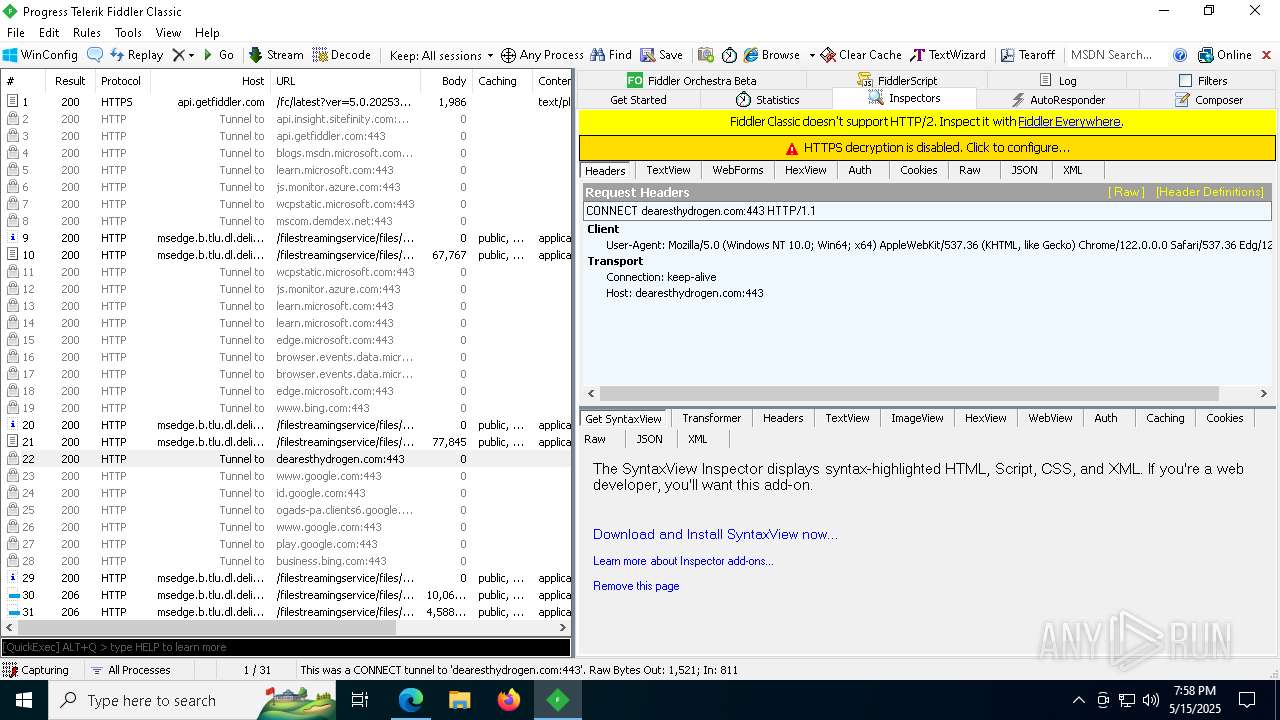Select response ImageView tab

[x=917, y=418]
